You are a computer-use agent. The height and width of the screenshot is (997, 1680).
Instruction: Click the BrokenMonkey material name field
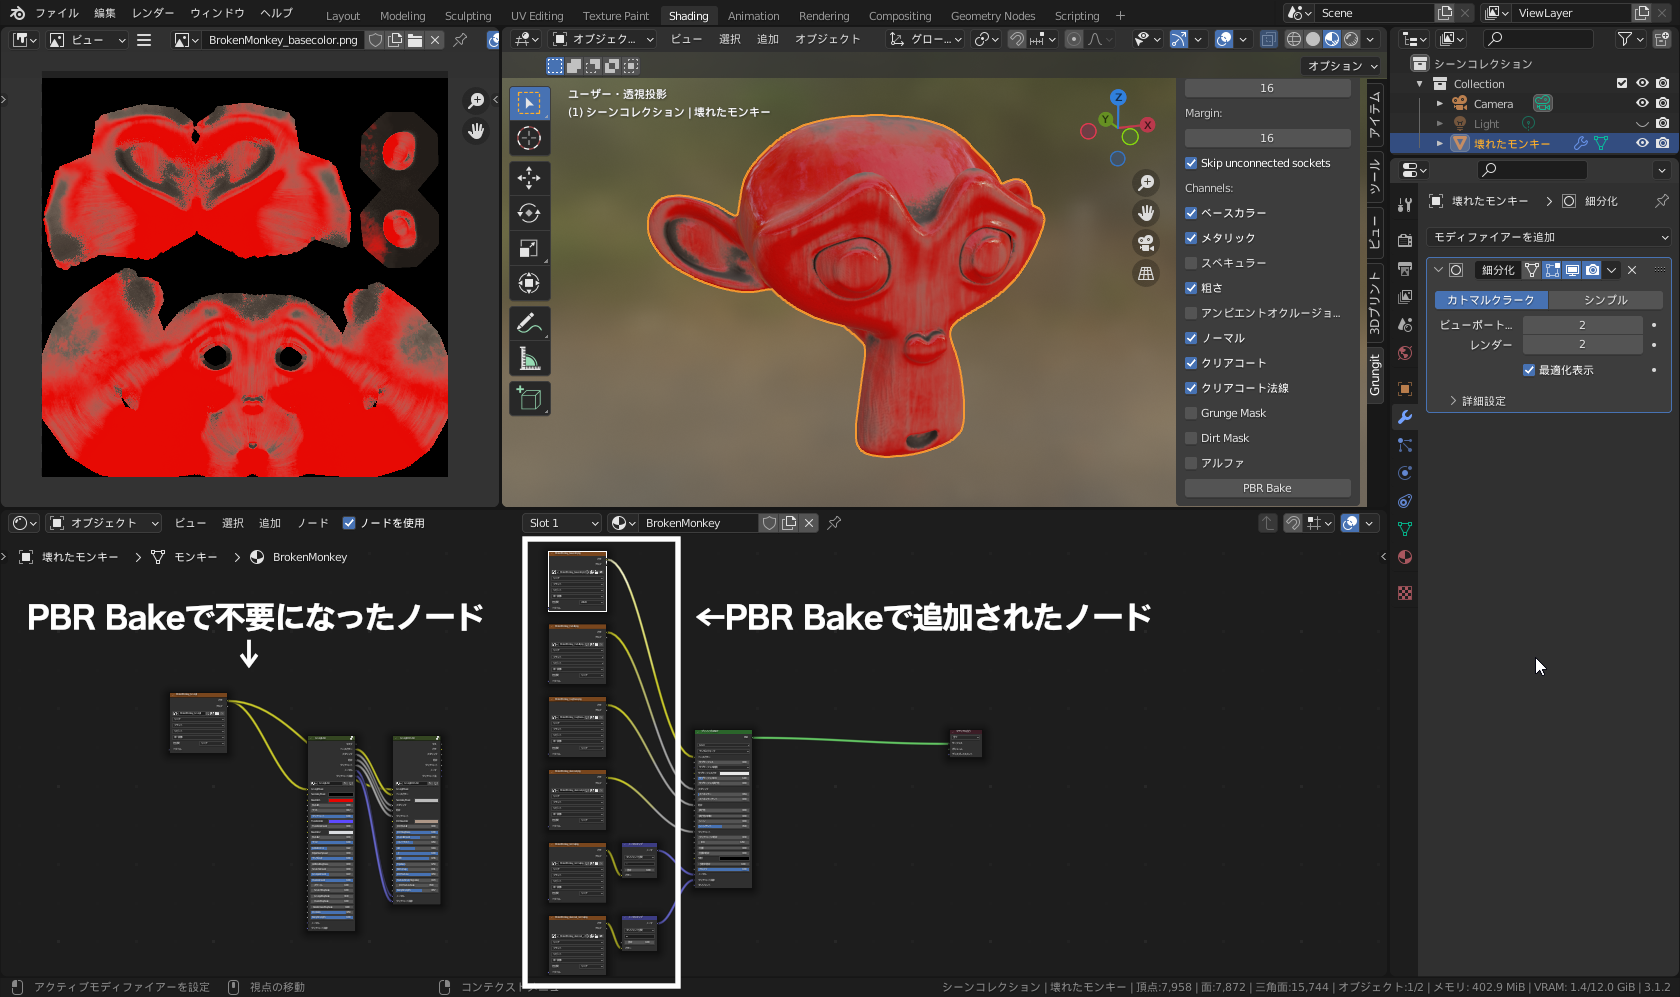pos(700,522)
